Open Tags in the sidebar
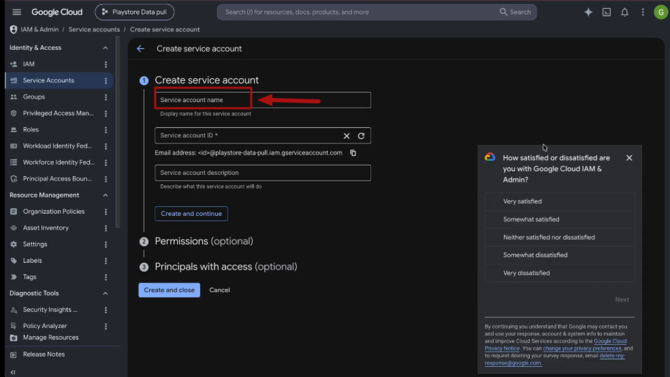 pyautogui.click(x=29, y=277)
